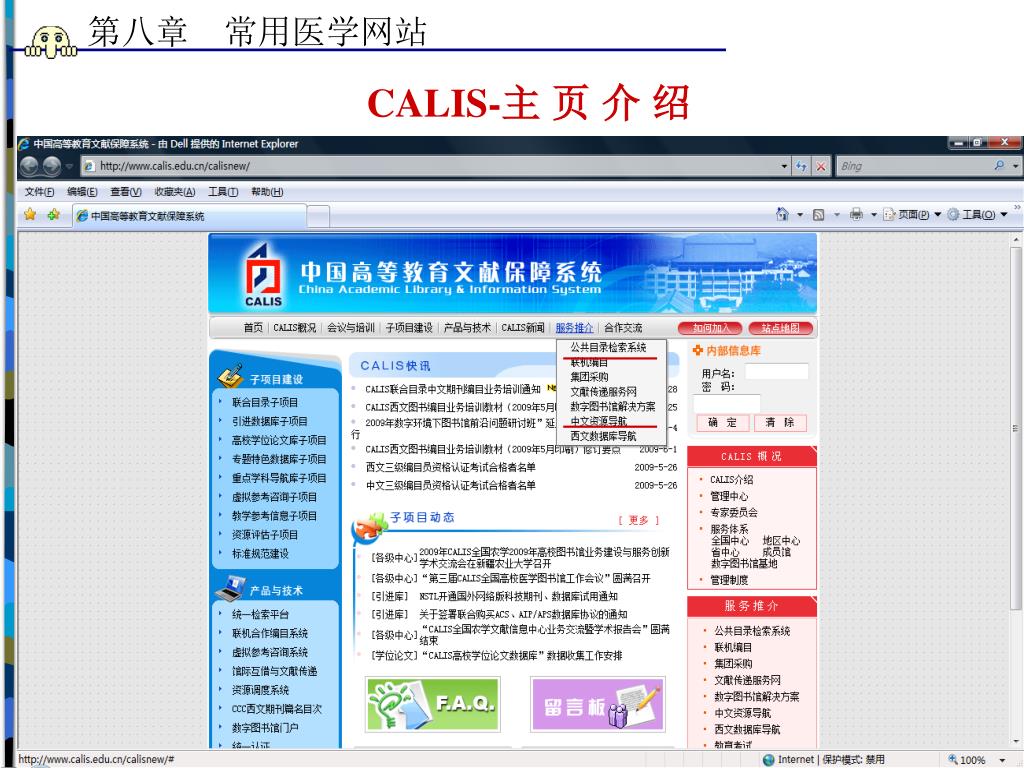The image size is (1024, 768).
Task: Click CALIS概况 in site navigation
Action: [294, 328]
